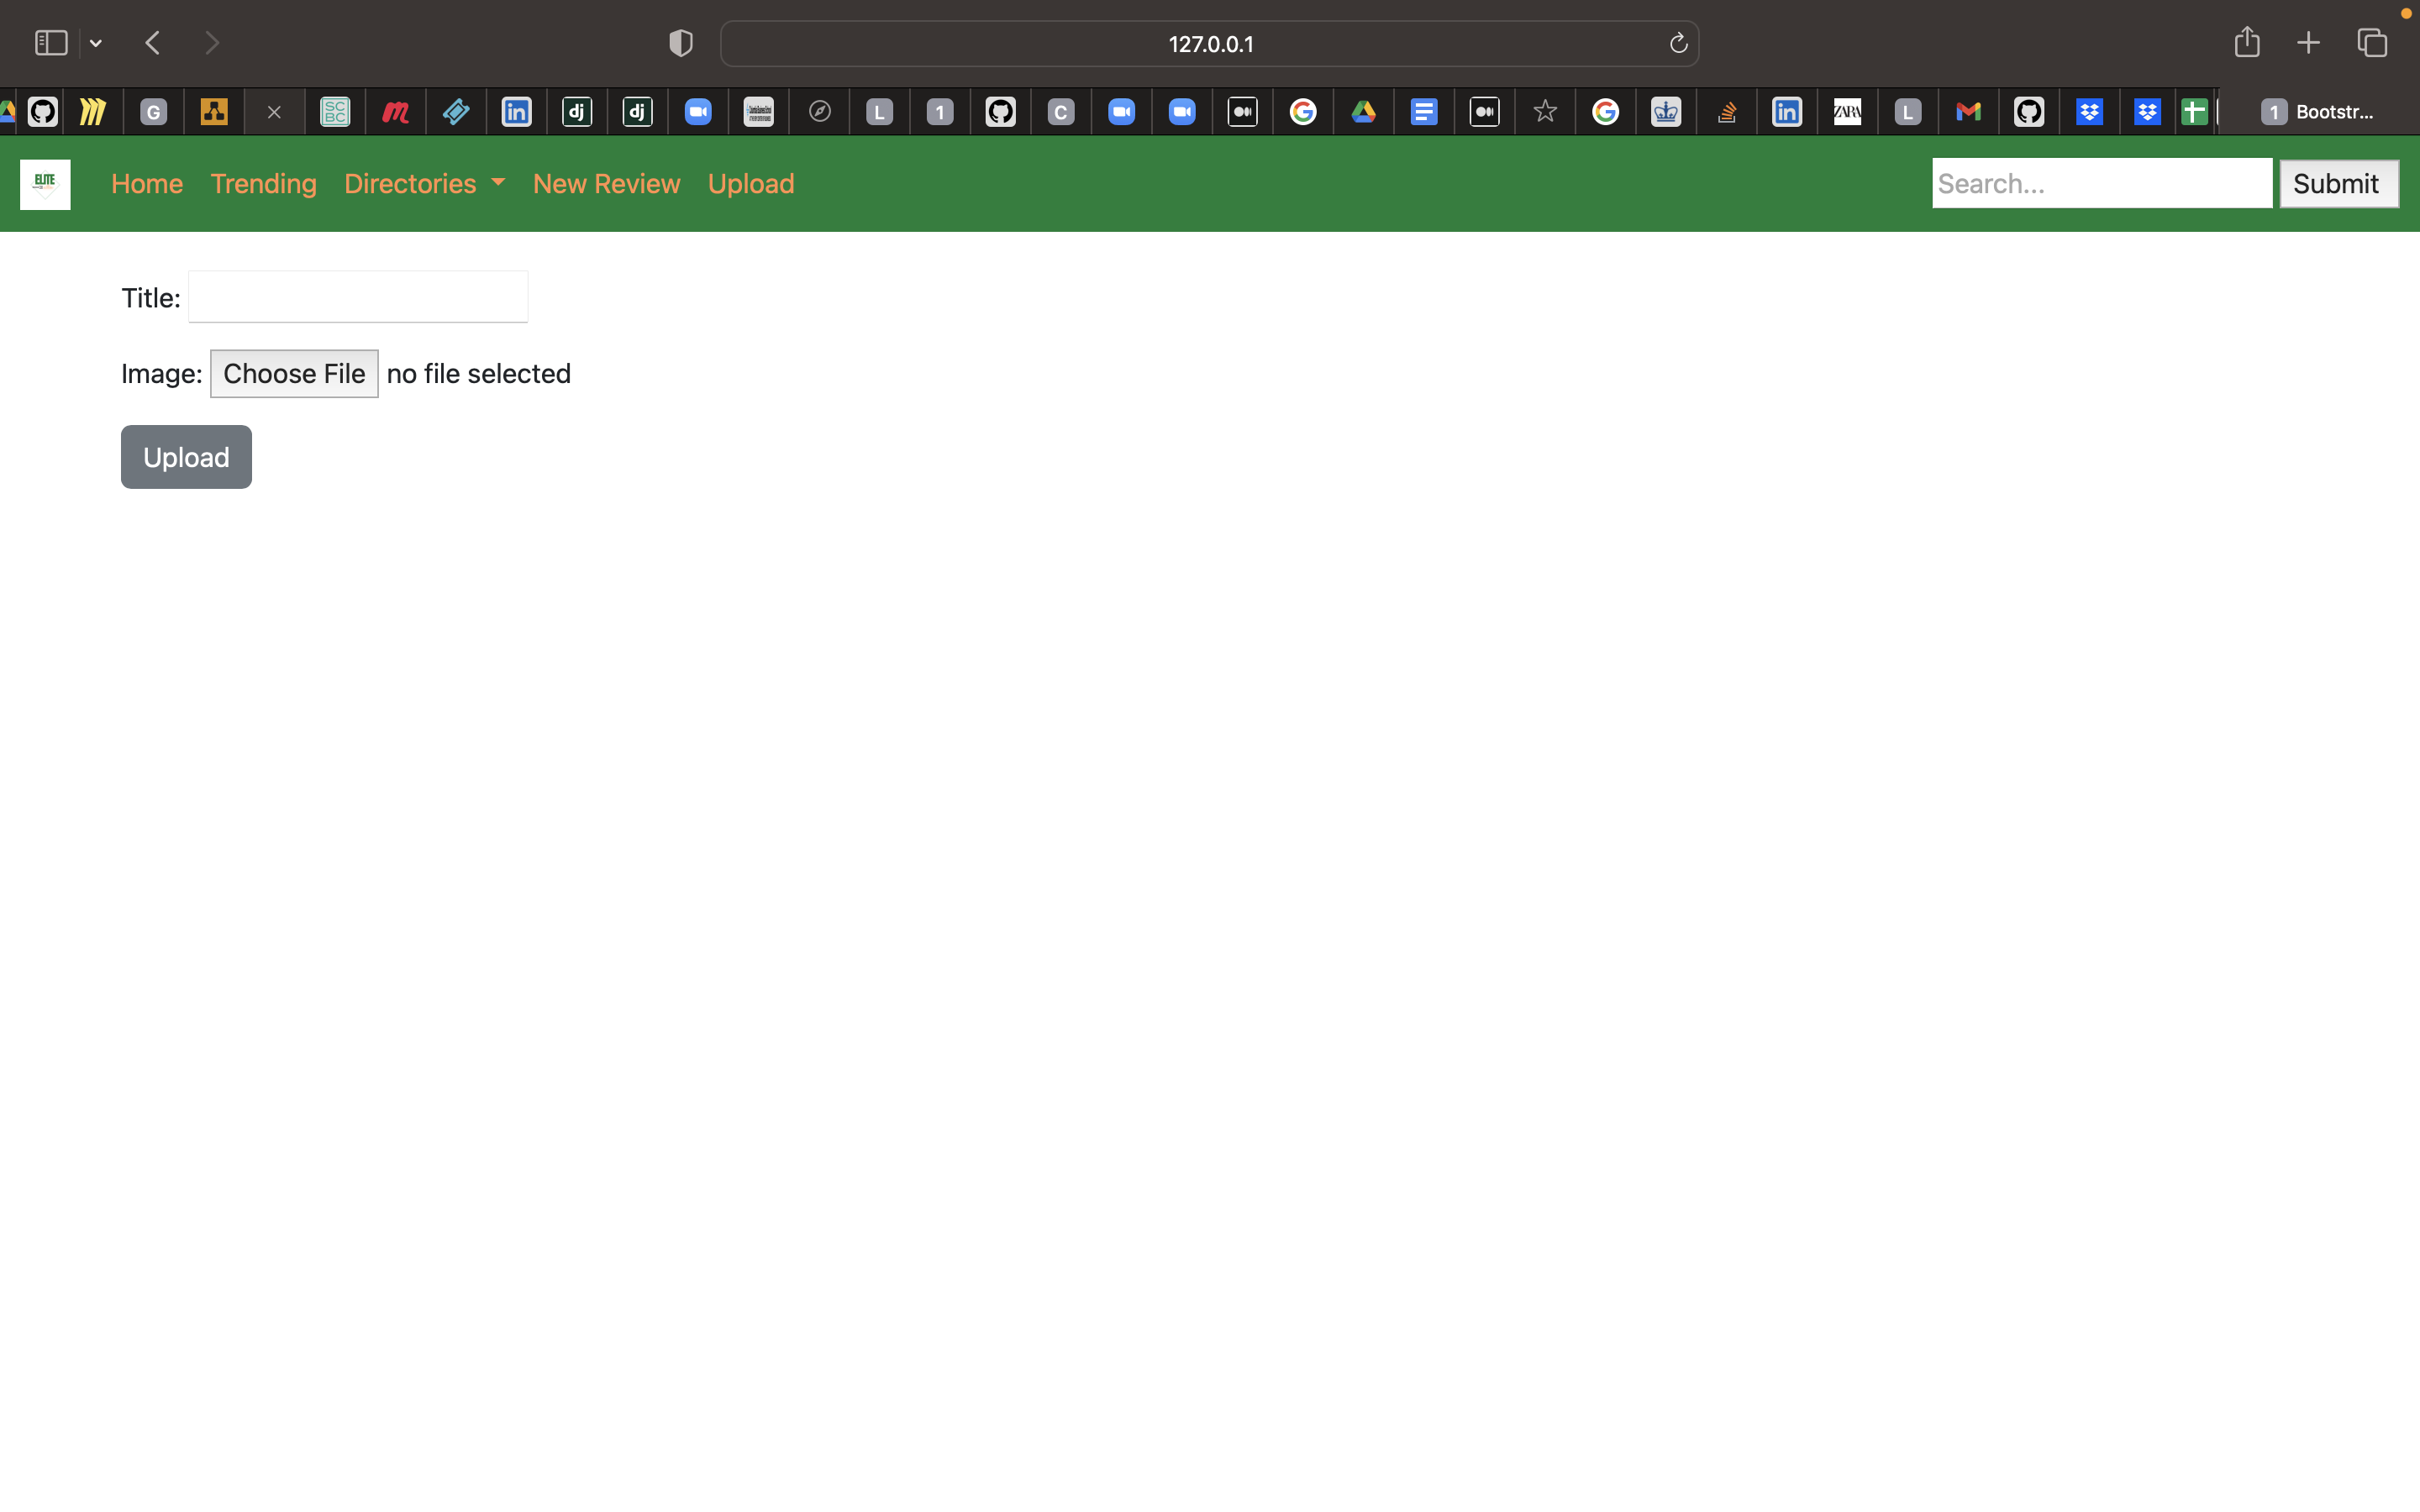Click the privacy shield icon
This screenshot has height=1512, width=2420.
(681, 43)
